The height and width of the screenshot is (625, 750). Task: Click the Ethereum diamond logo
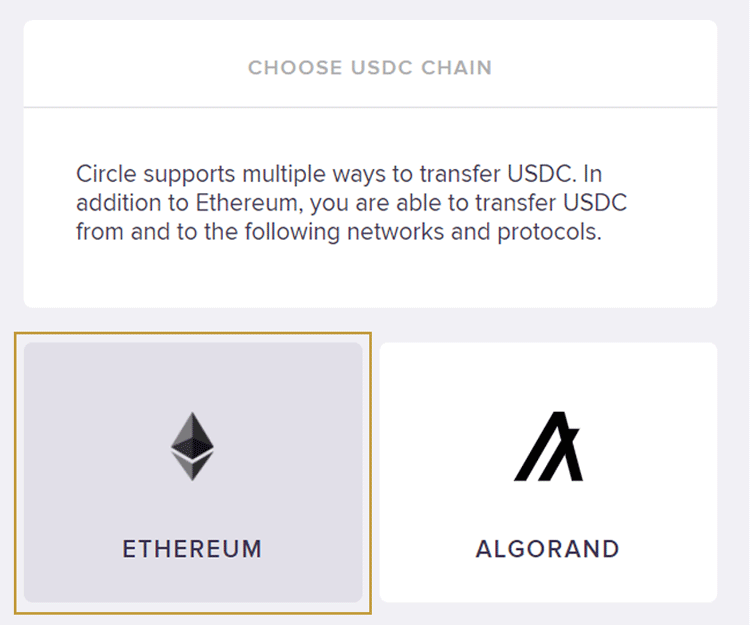pyautogui.click(x=192, y=446)
